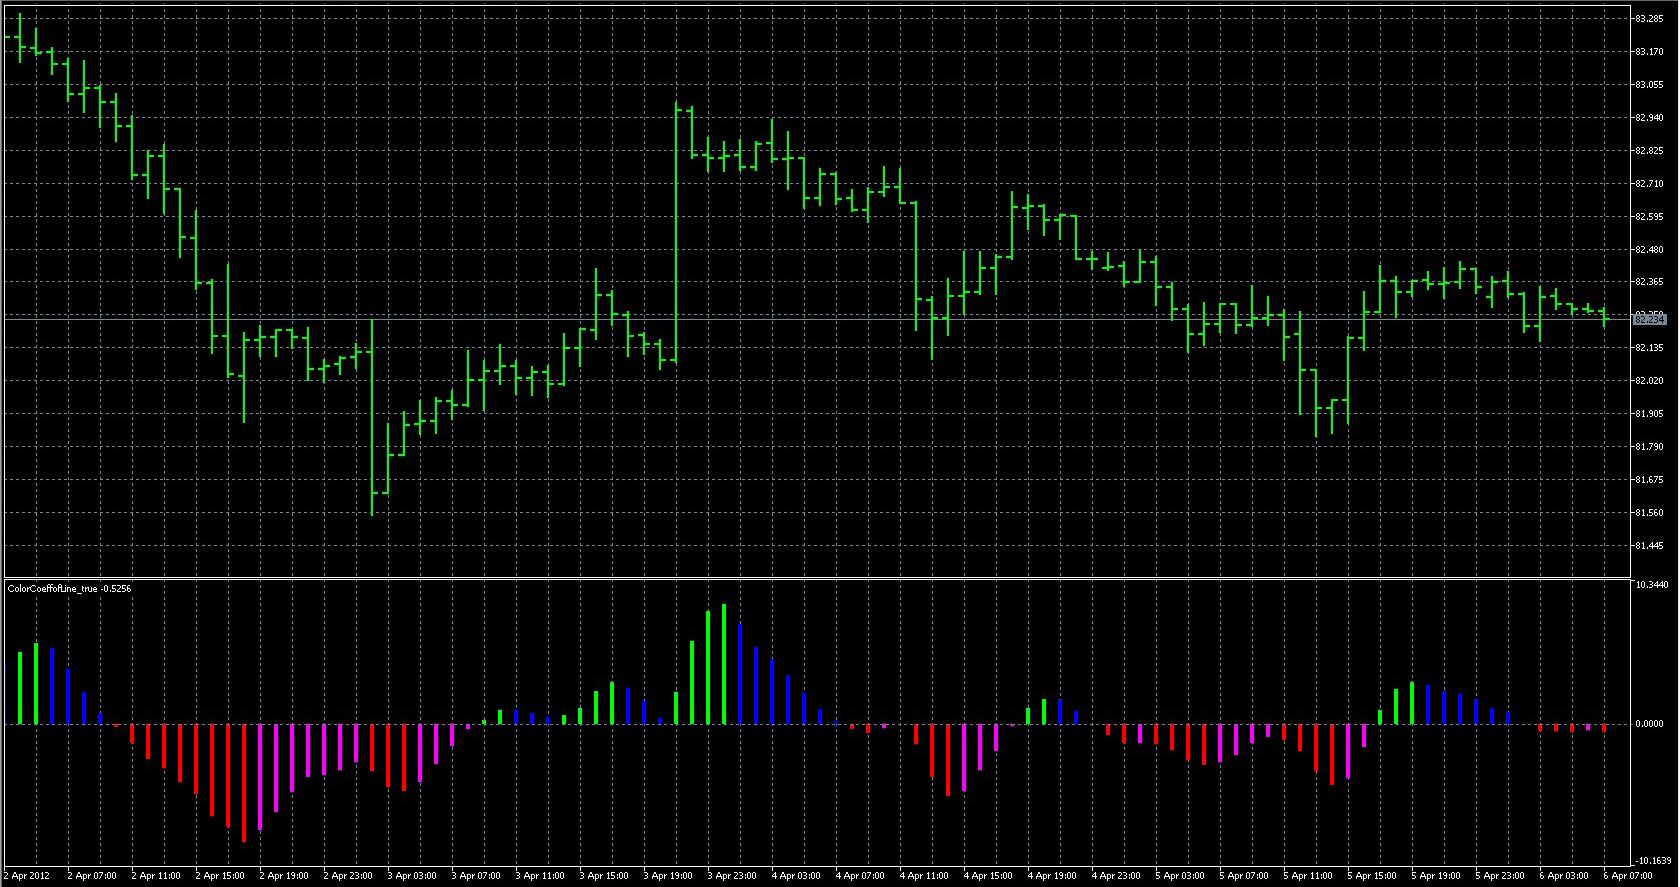The width and height of the screenshot is (1680, 887).
Task: Click the '3 Apr 03:00' time axis label
Action: coord(412,876)
